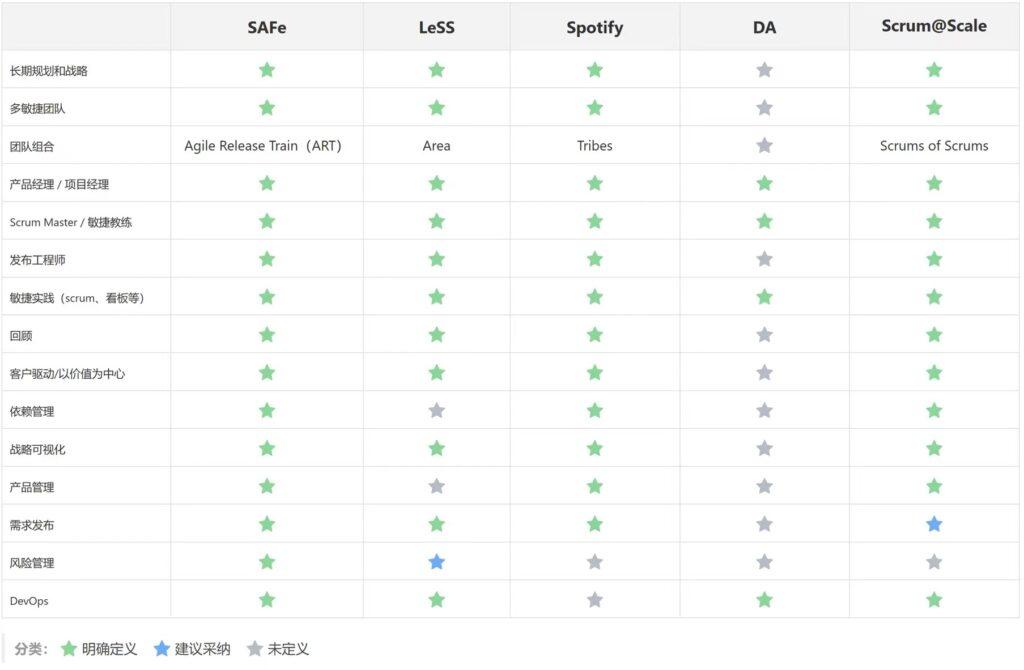The width and height of the screenshot is (1024, 670).
Task: Click the blue star in LeSS 风险管理 row
Action: point(436,562)
